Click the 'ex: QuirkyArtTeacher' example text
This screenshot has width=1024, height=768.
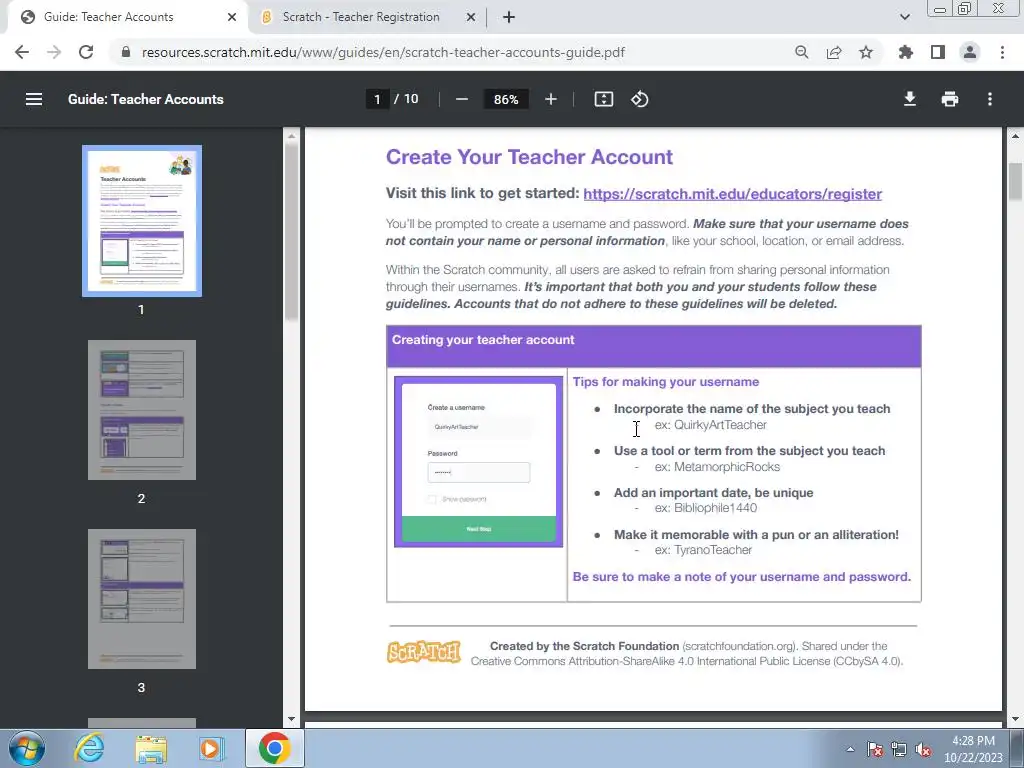[711, 425]
